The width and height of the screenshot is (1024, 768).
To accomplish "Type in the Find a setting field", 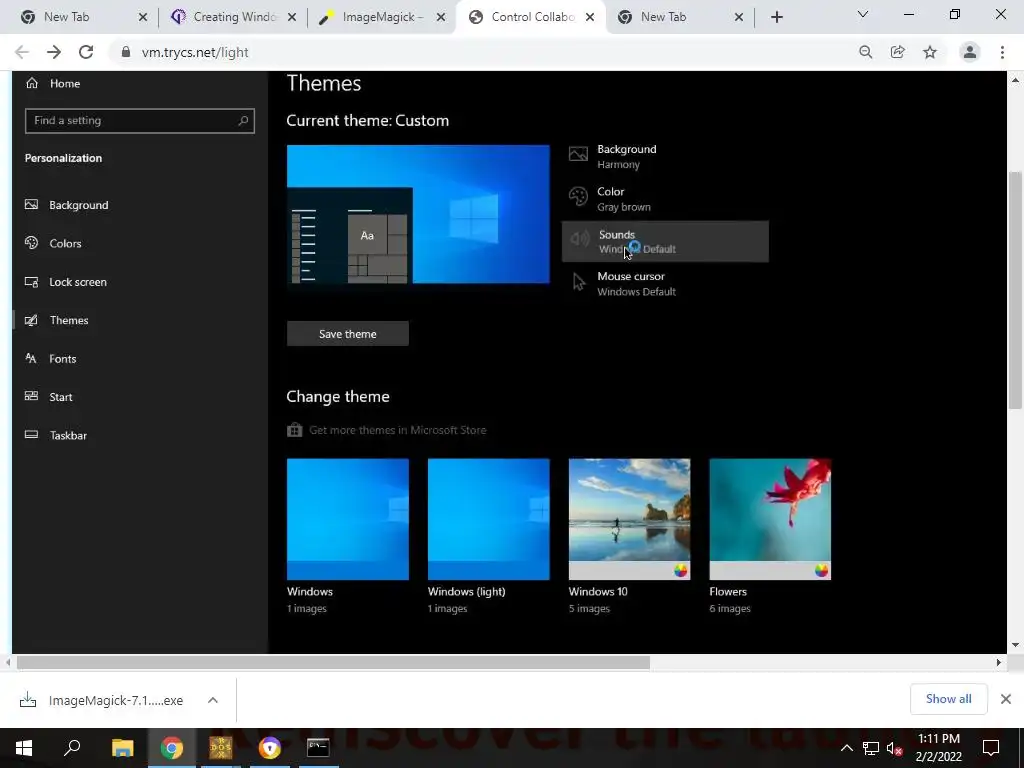I will [140, 120].
